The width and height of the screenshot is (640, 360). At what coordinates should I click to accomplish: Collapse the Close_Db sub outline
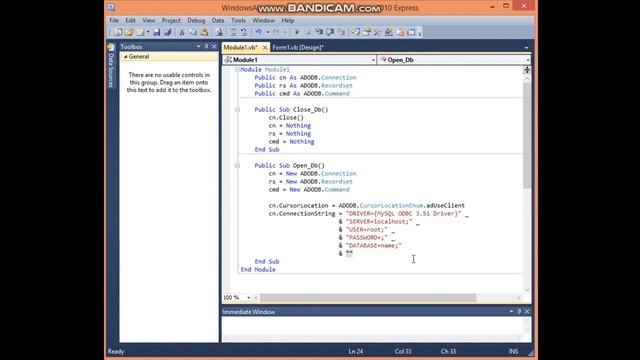point(237,110)
